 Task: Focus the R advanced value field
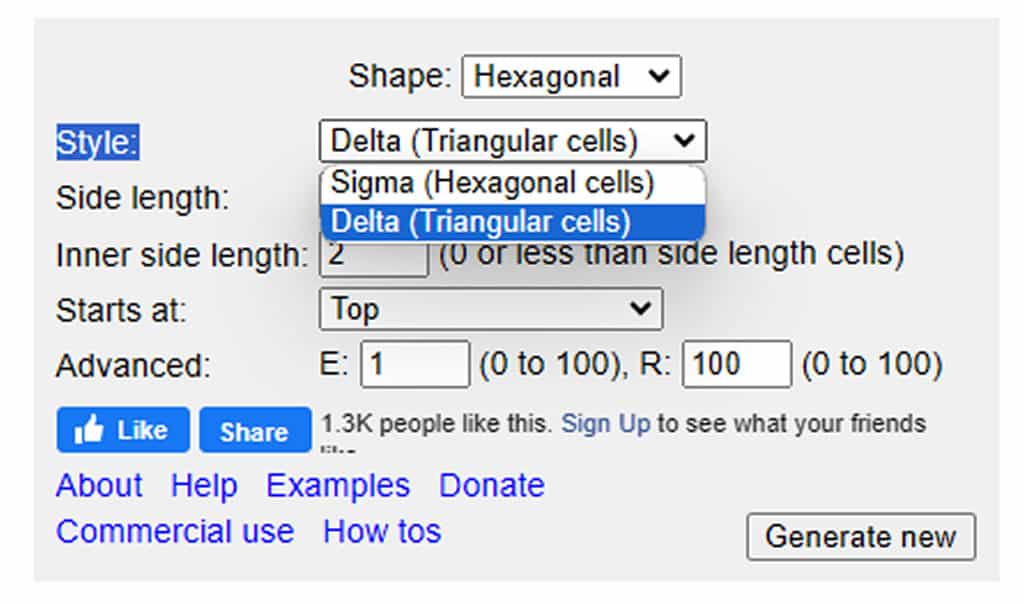(x=736, y=364)
